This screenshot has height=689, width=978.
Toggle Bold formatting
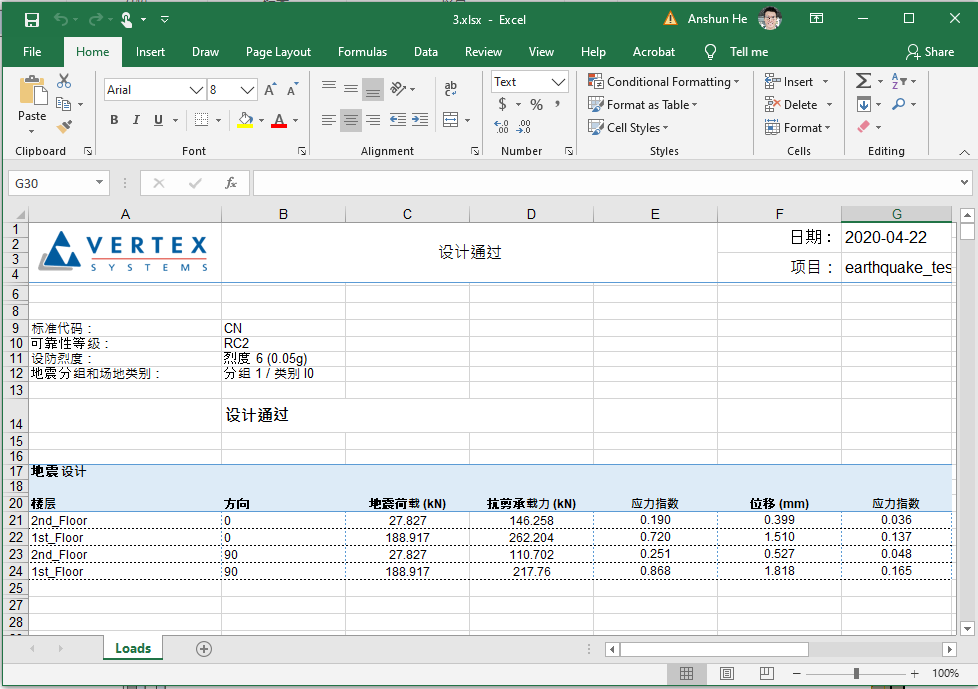114,120
